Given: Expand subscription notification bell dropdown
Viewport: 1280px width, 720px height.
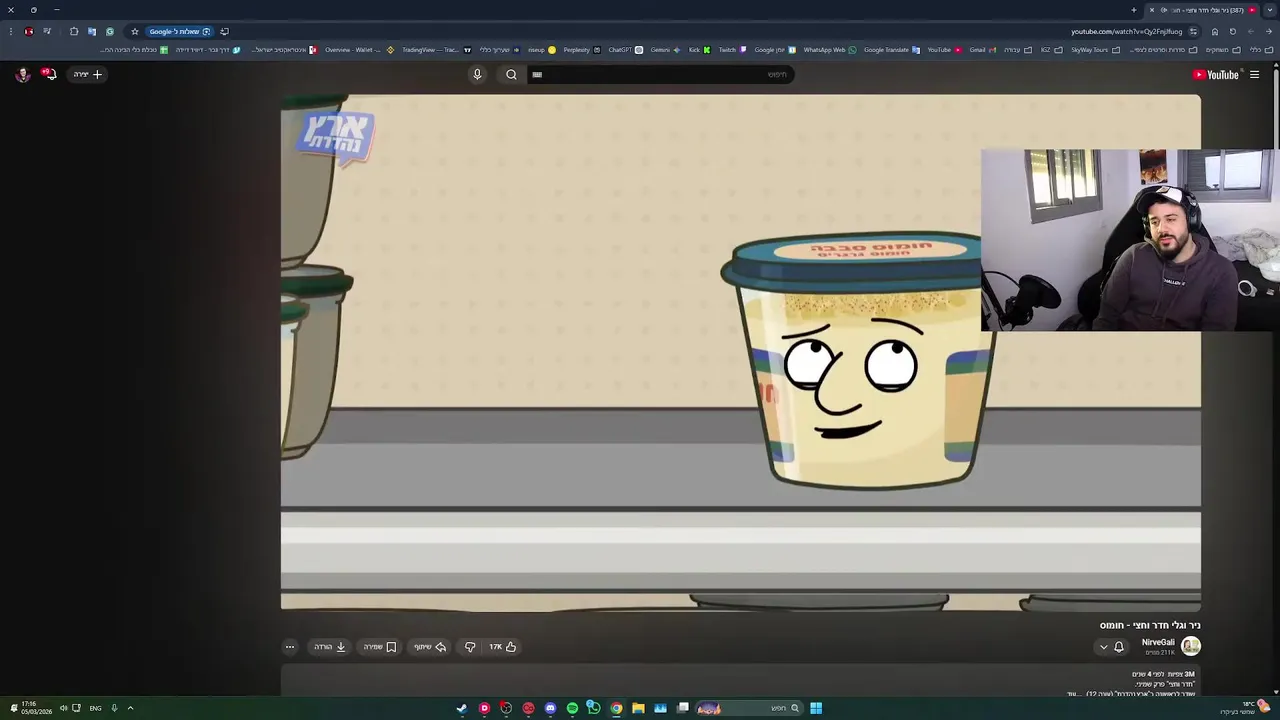Looking at the screenshot, I should [1111, 647].
